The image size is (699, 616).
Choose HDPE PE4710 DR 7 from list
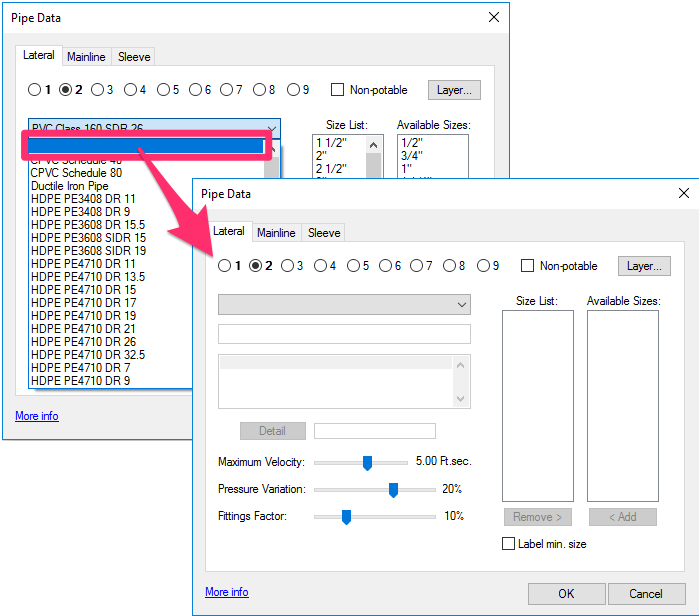point(81,367)
